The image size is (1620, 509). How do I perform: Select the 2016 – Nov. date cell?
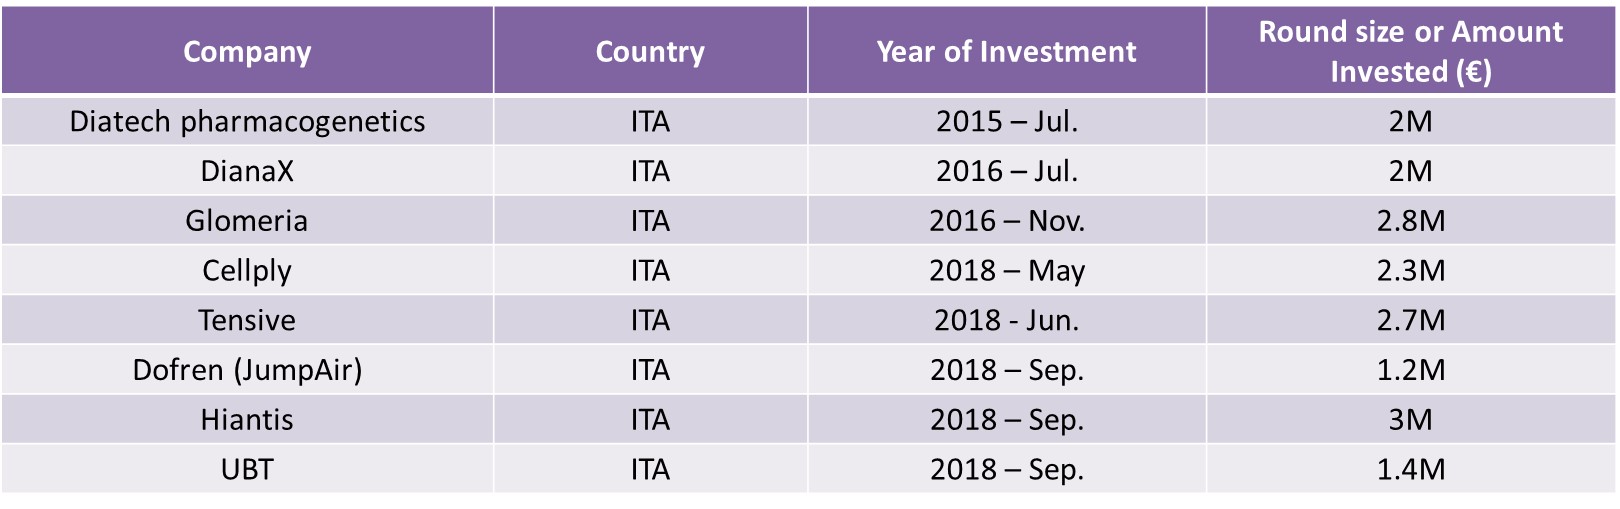(x=1006, y=221)
